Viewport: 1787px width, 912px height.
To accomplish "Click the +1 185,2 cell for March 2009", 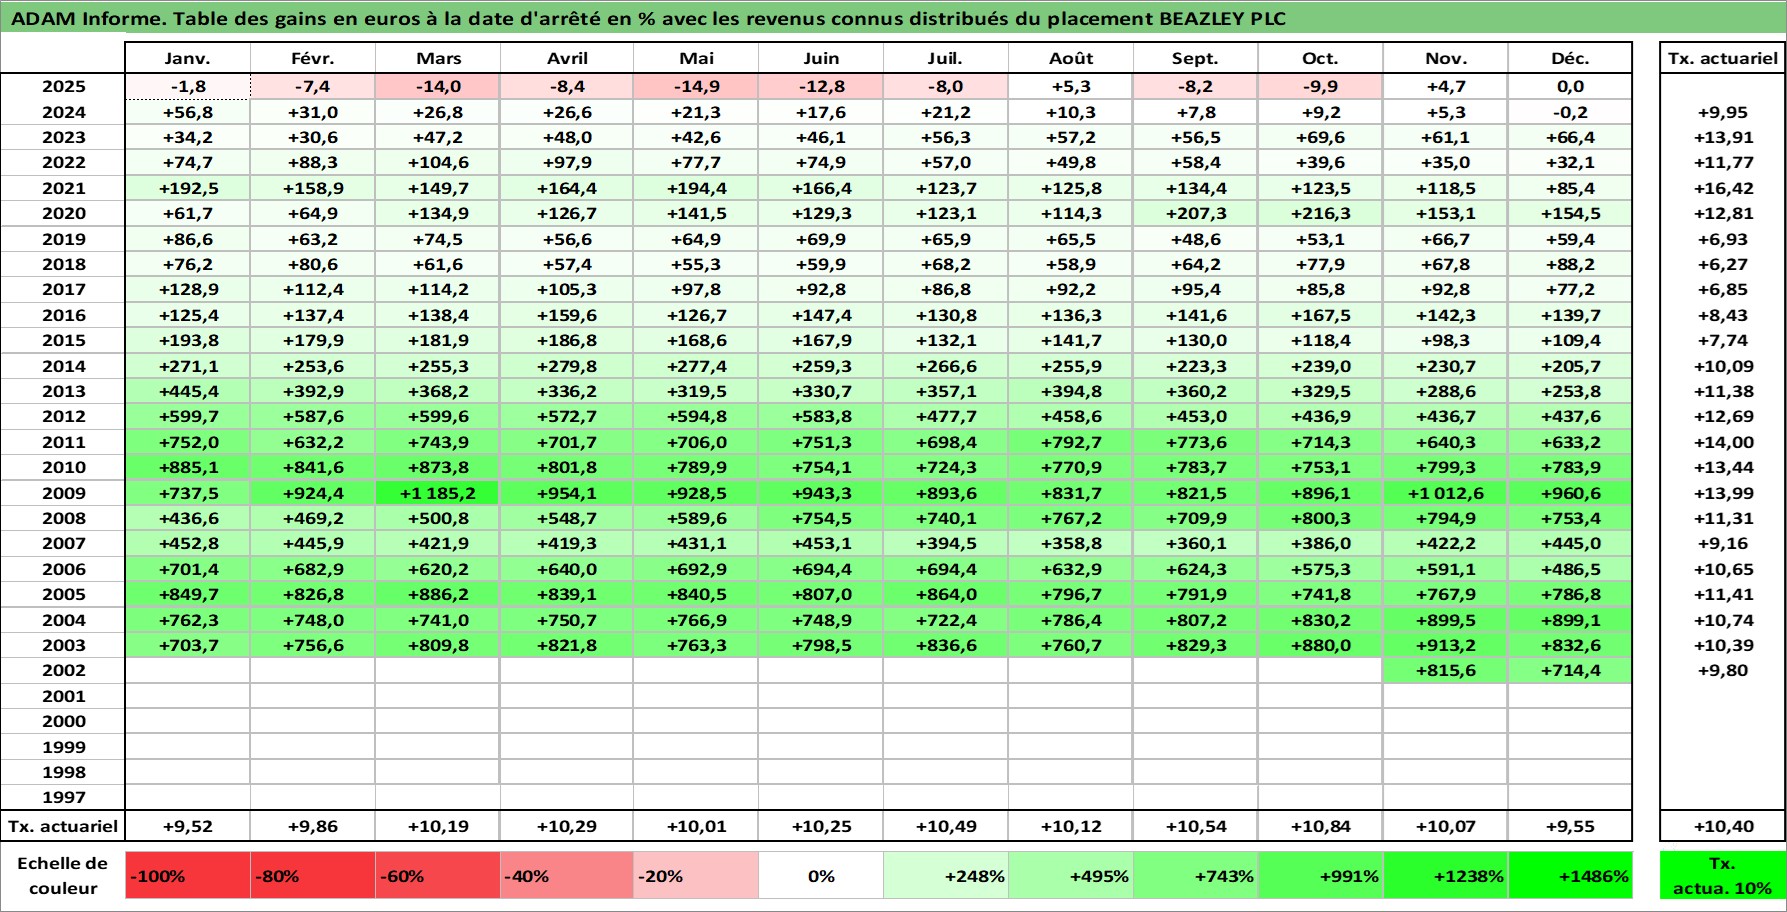I will tap(437, 493).
